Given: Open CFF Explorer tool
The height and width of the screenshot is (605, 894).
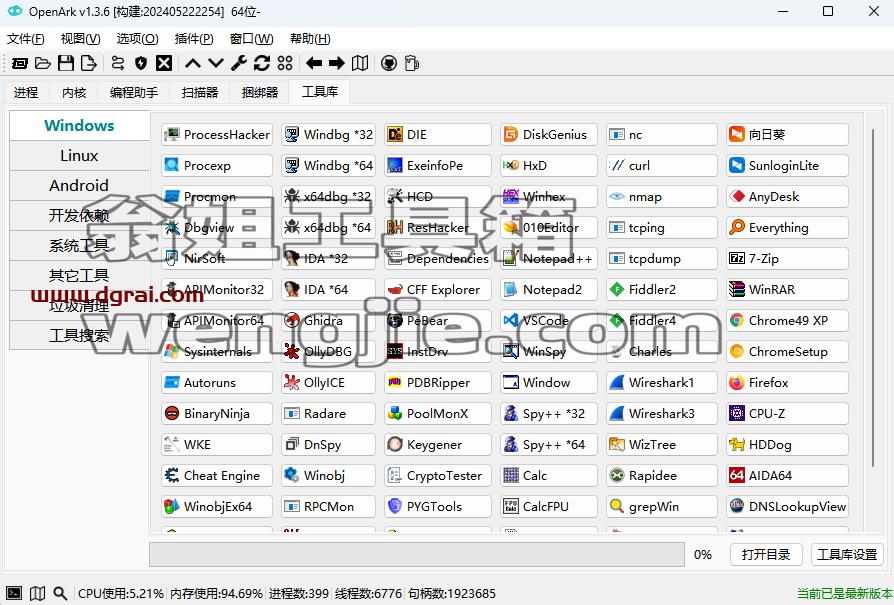Looking at the screenshot, I should coord(437,290).
